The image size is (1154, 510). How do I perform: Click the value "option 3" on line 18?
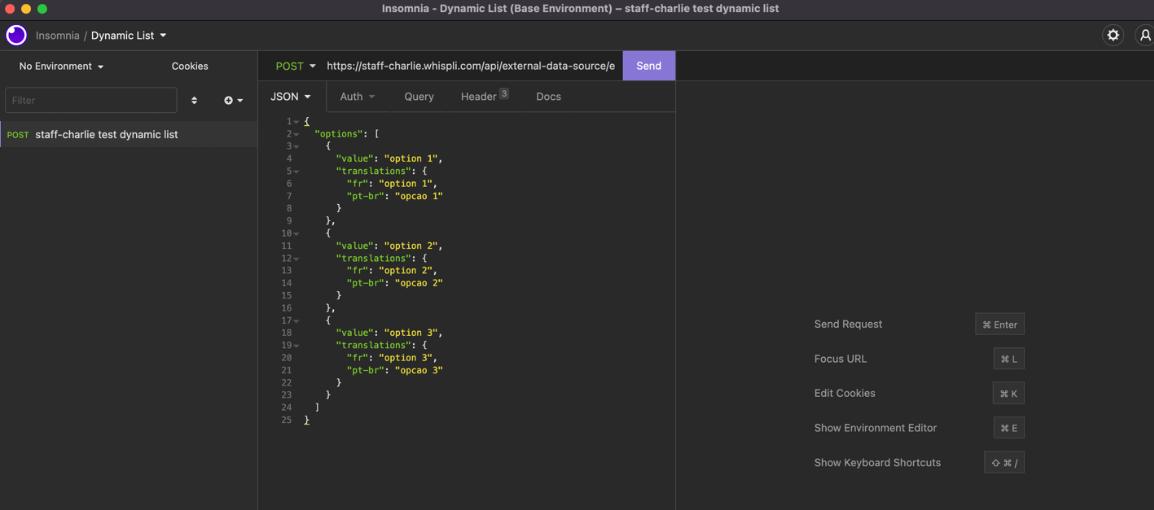pos(411,333)
